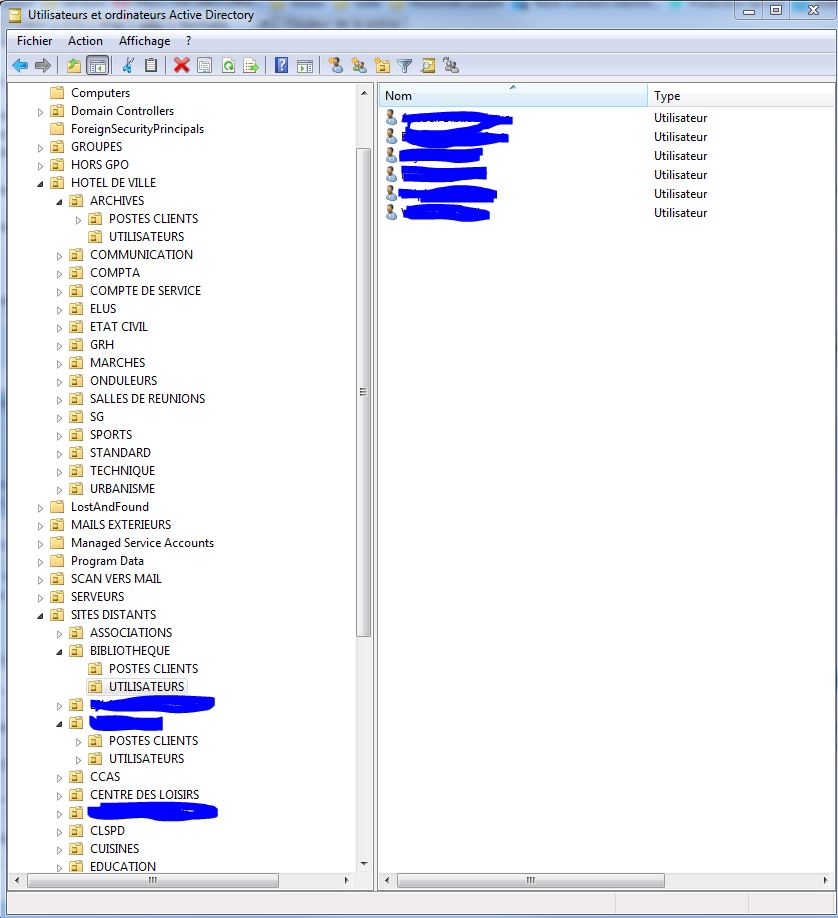Viewport: 838px width, 918px height.
Task: Select the SCAN VERS MAIL unit
Action: pyautogui.click(x=116, y=579)
